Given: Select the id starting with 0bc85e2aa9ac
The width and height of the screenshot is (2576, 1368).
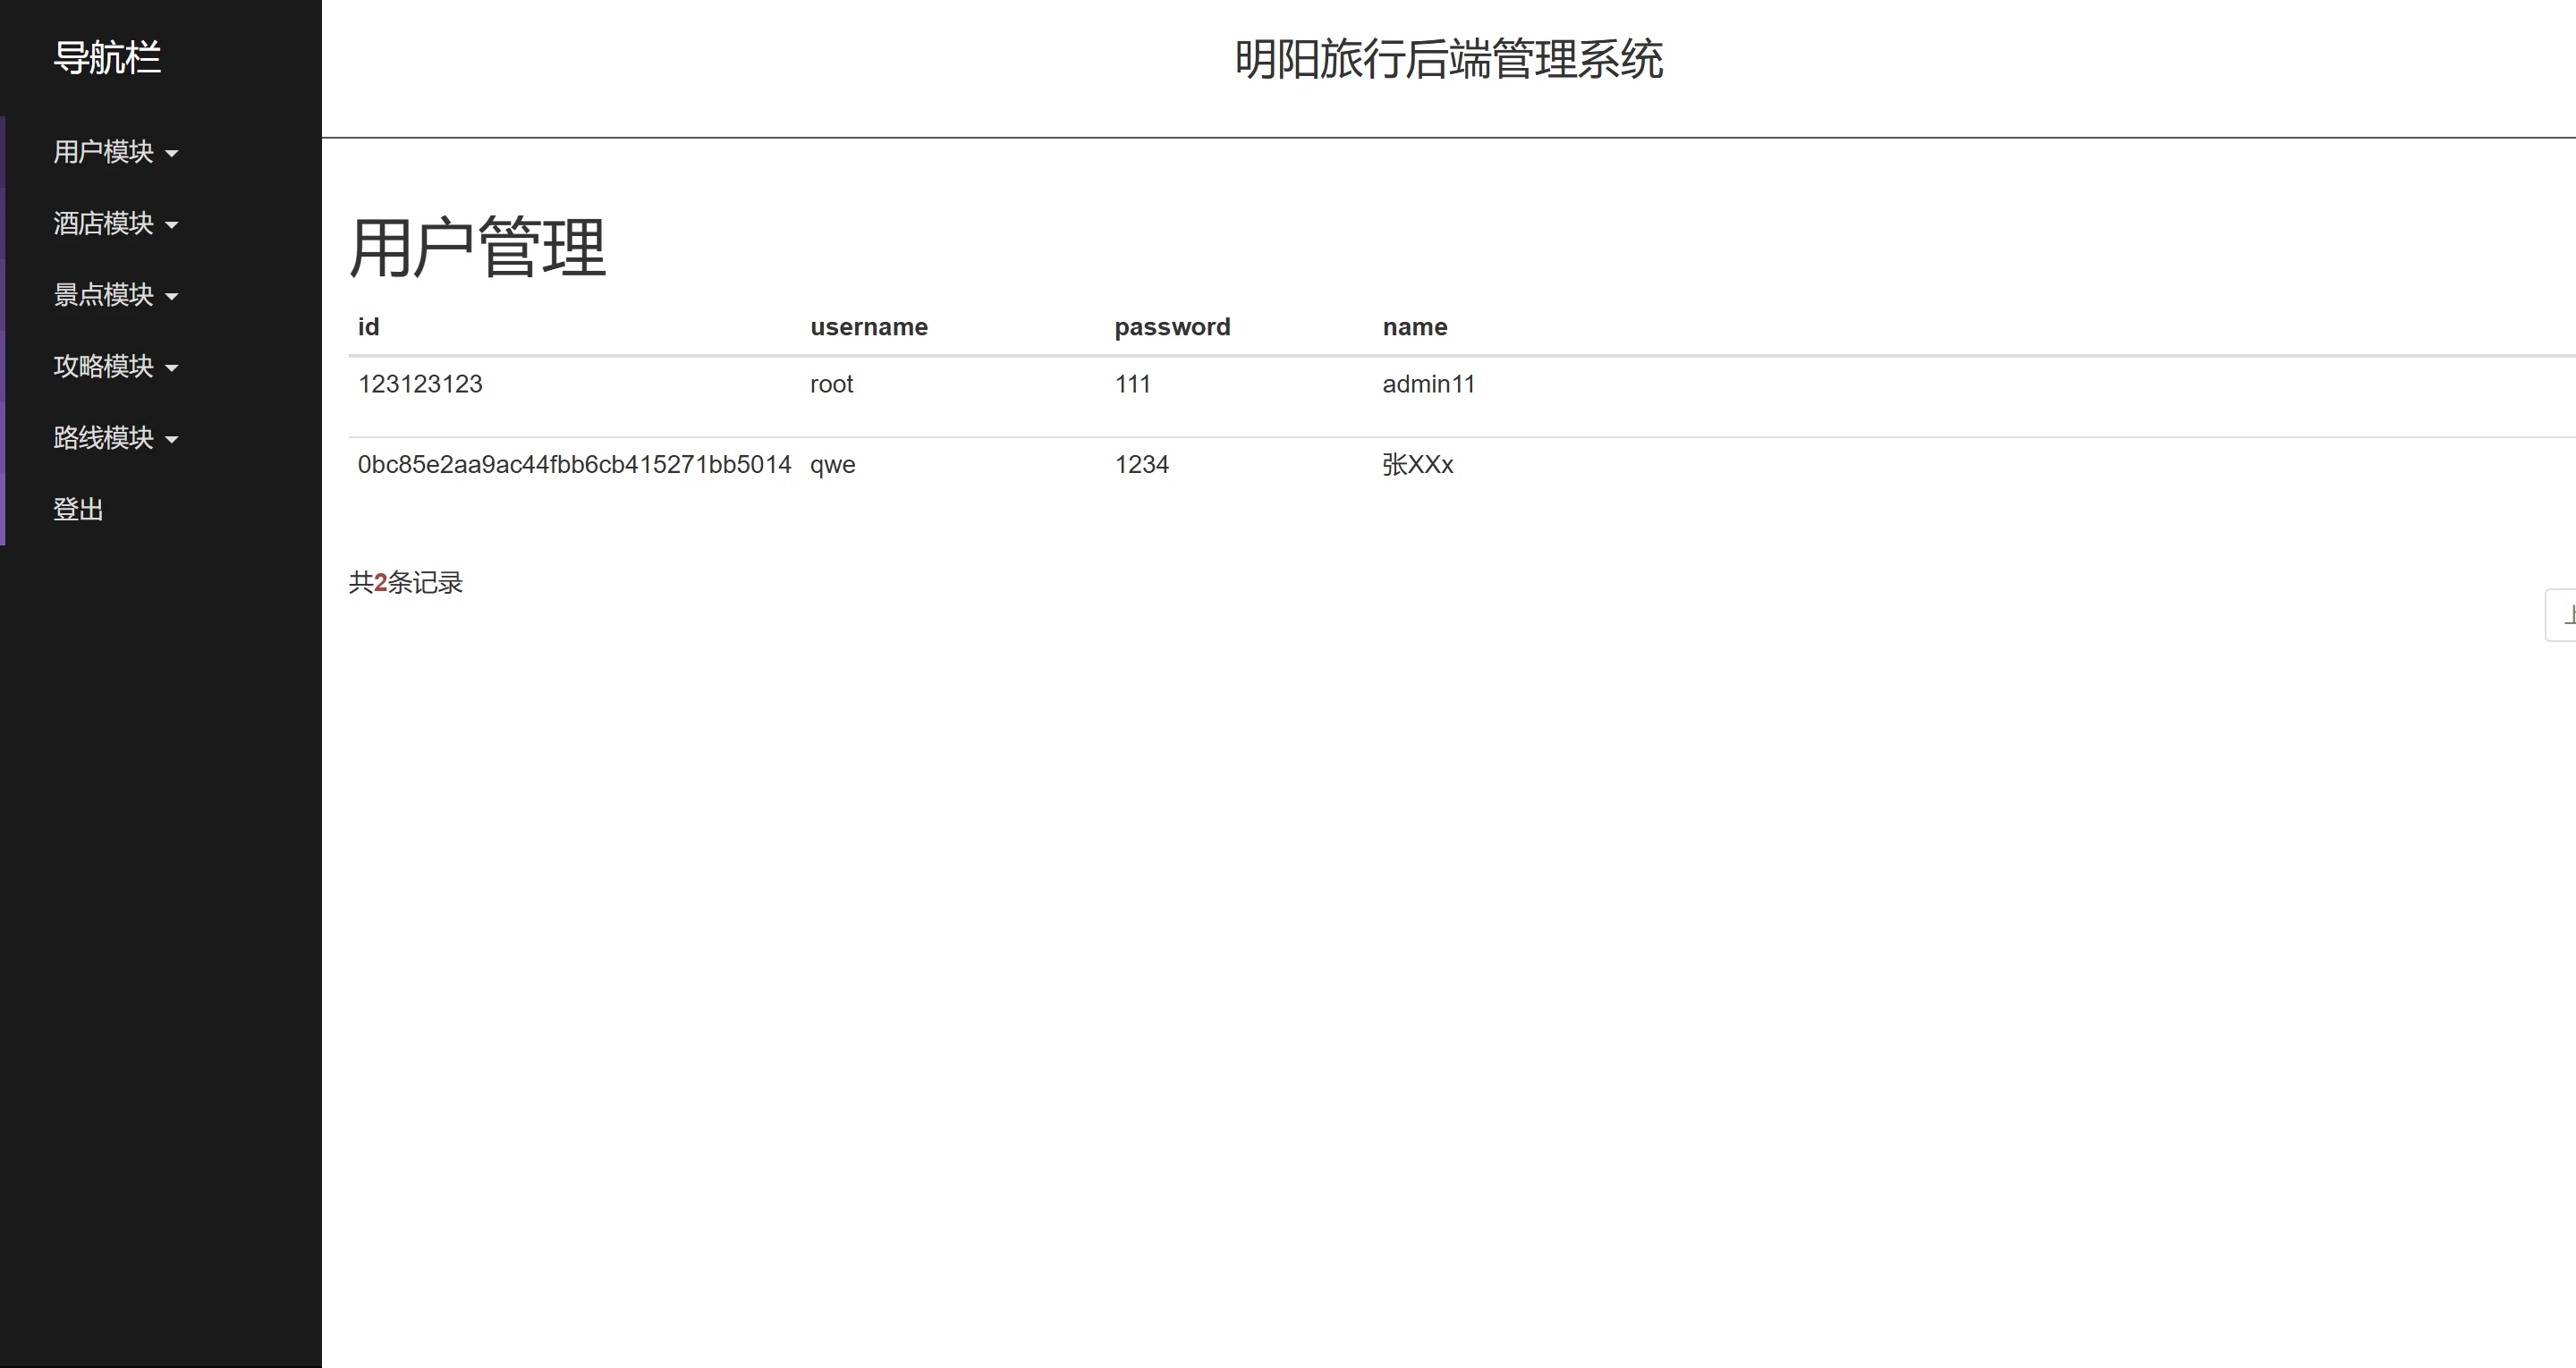Looking at the screenshot, I should (574, 465).
